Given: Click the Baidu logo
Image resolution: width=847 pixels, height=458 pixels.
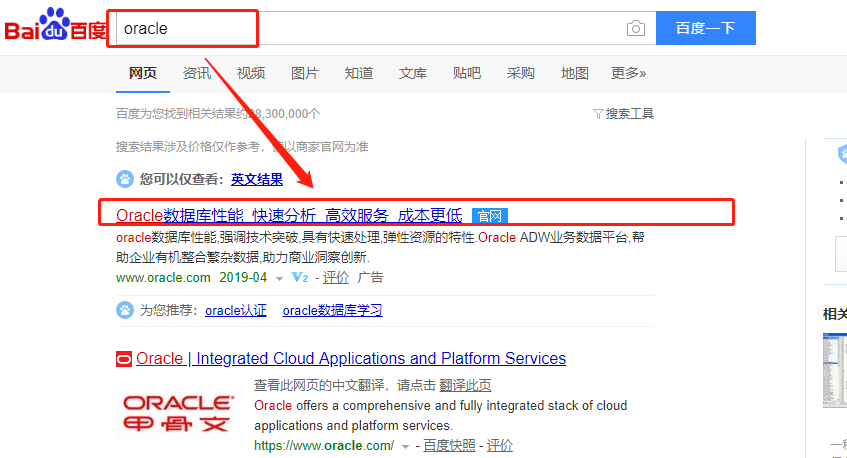Looking at the screenshot, I should (x=56, y=25).
